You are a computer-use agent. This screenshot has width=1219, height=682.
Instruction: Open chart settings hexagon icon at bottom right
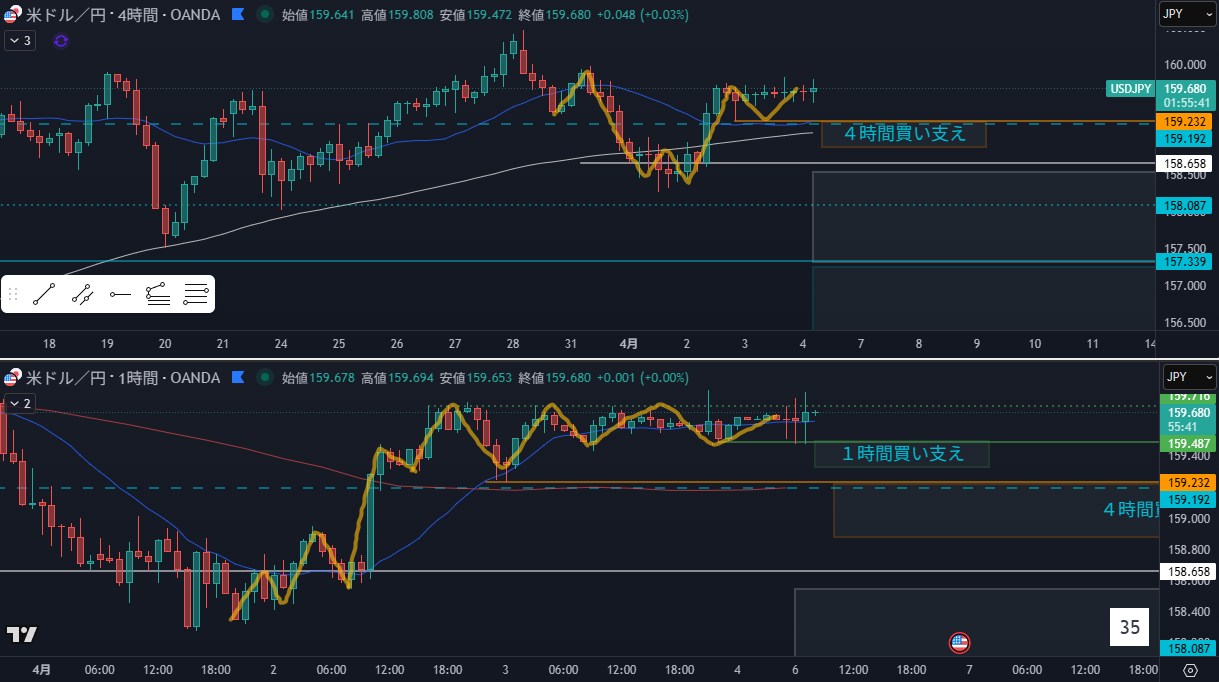tap(1190, 670)
